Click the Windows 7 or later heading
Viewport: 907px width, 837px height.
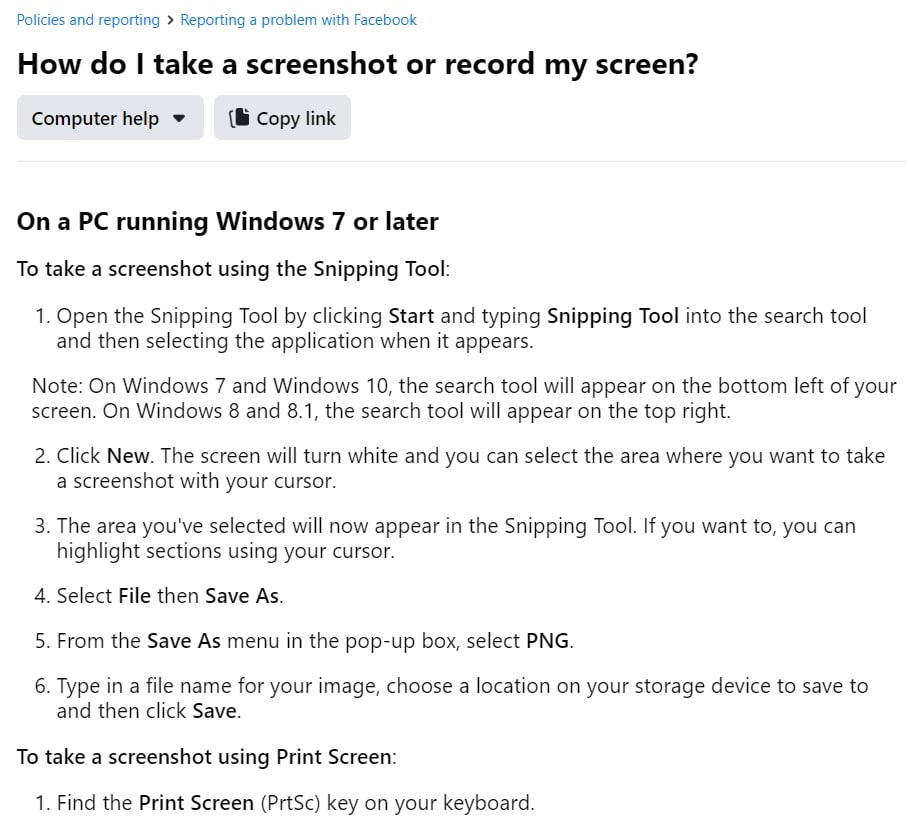click(227, 222)
